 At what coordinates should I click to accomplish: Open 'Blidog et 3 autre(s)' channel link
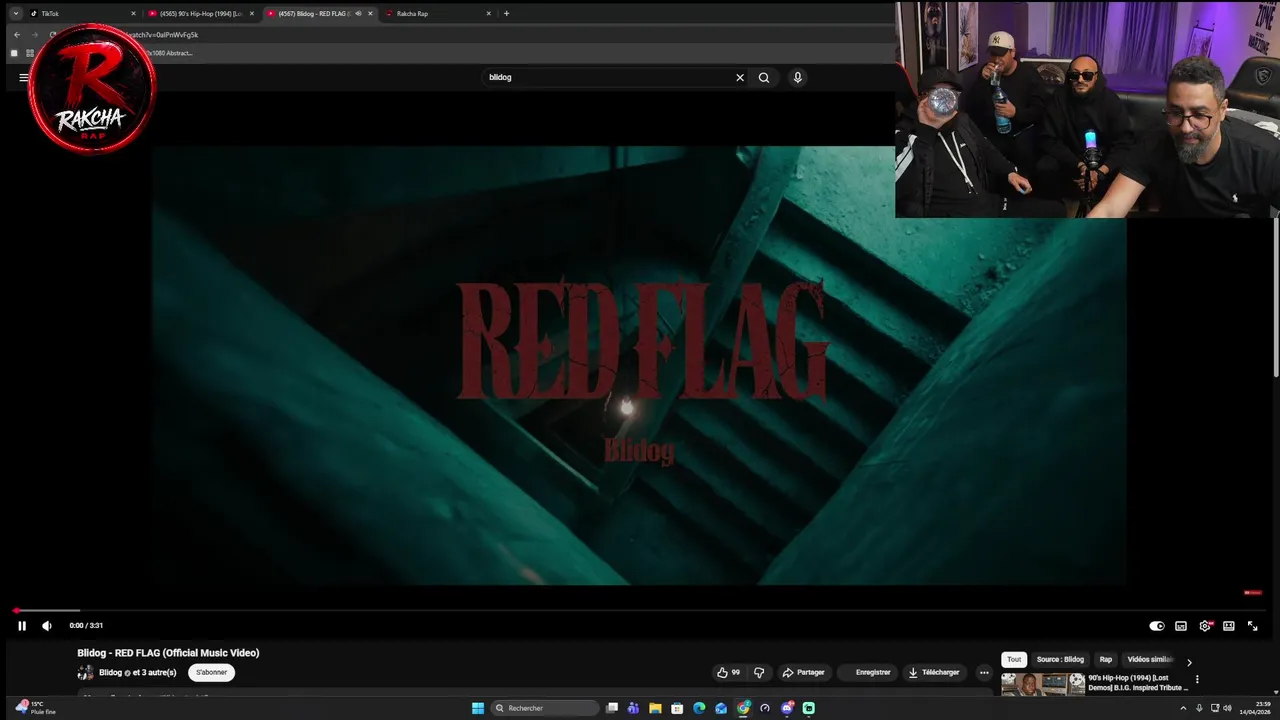[x=137, y=672]
